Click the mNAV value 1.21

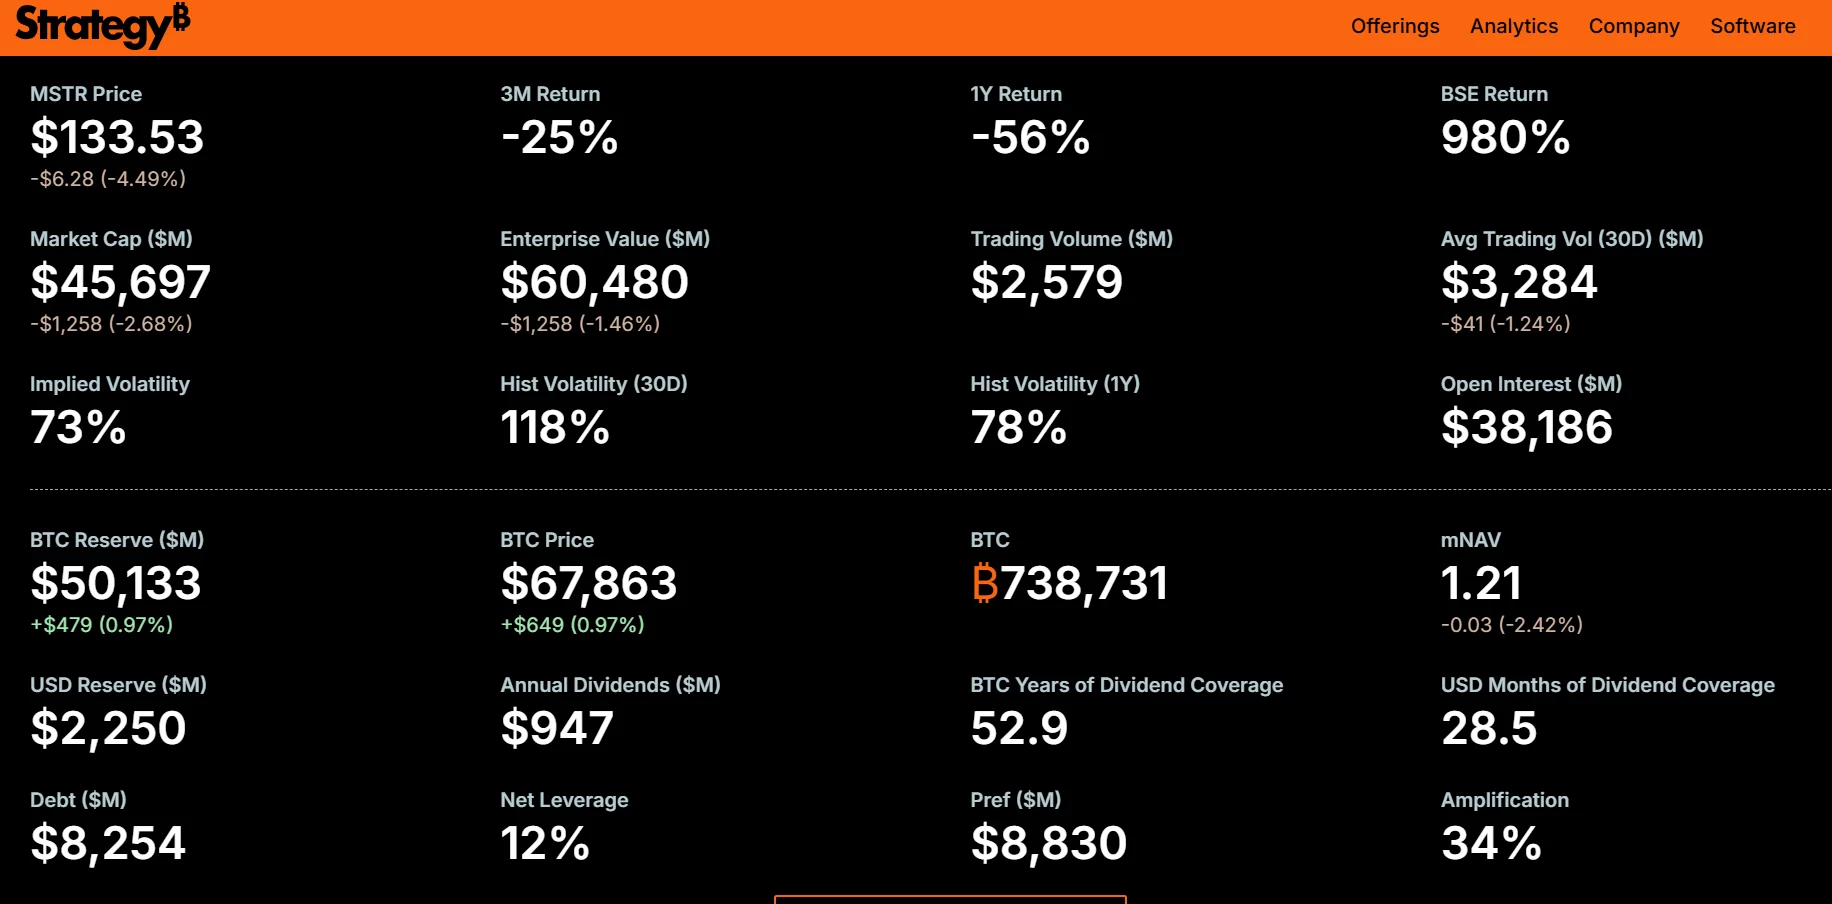1481,583
